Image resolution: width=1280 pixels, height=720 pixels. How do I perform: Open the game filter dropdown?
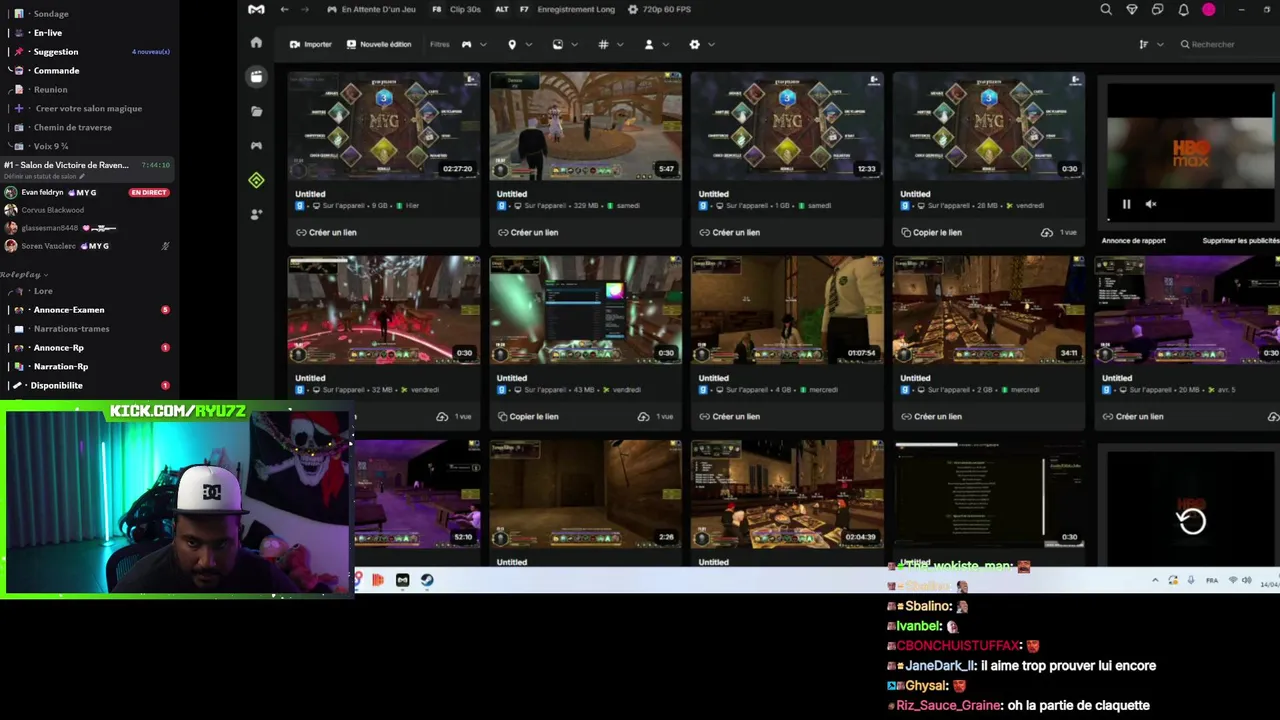474,44
